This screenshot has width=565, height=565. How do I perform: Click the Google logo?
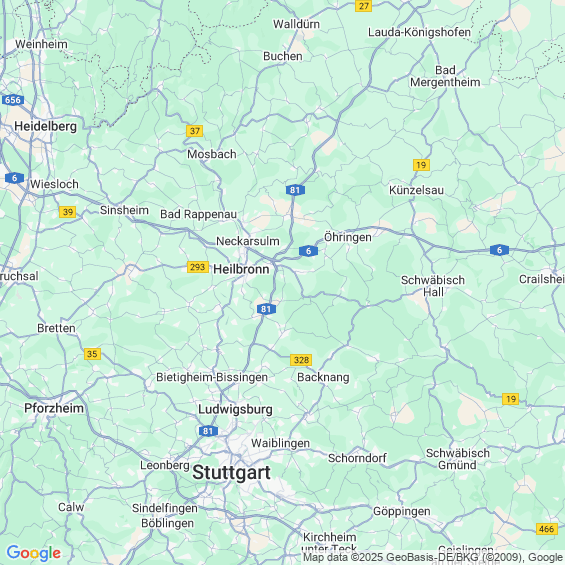[x=34, y=553]
